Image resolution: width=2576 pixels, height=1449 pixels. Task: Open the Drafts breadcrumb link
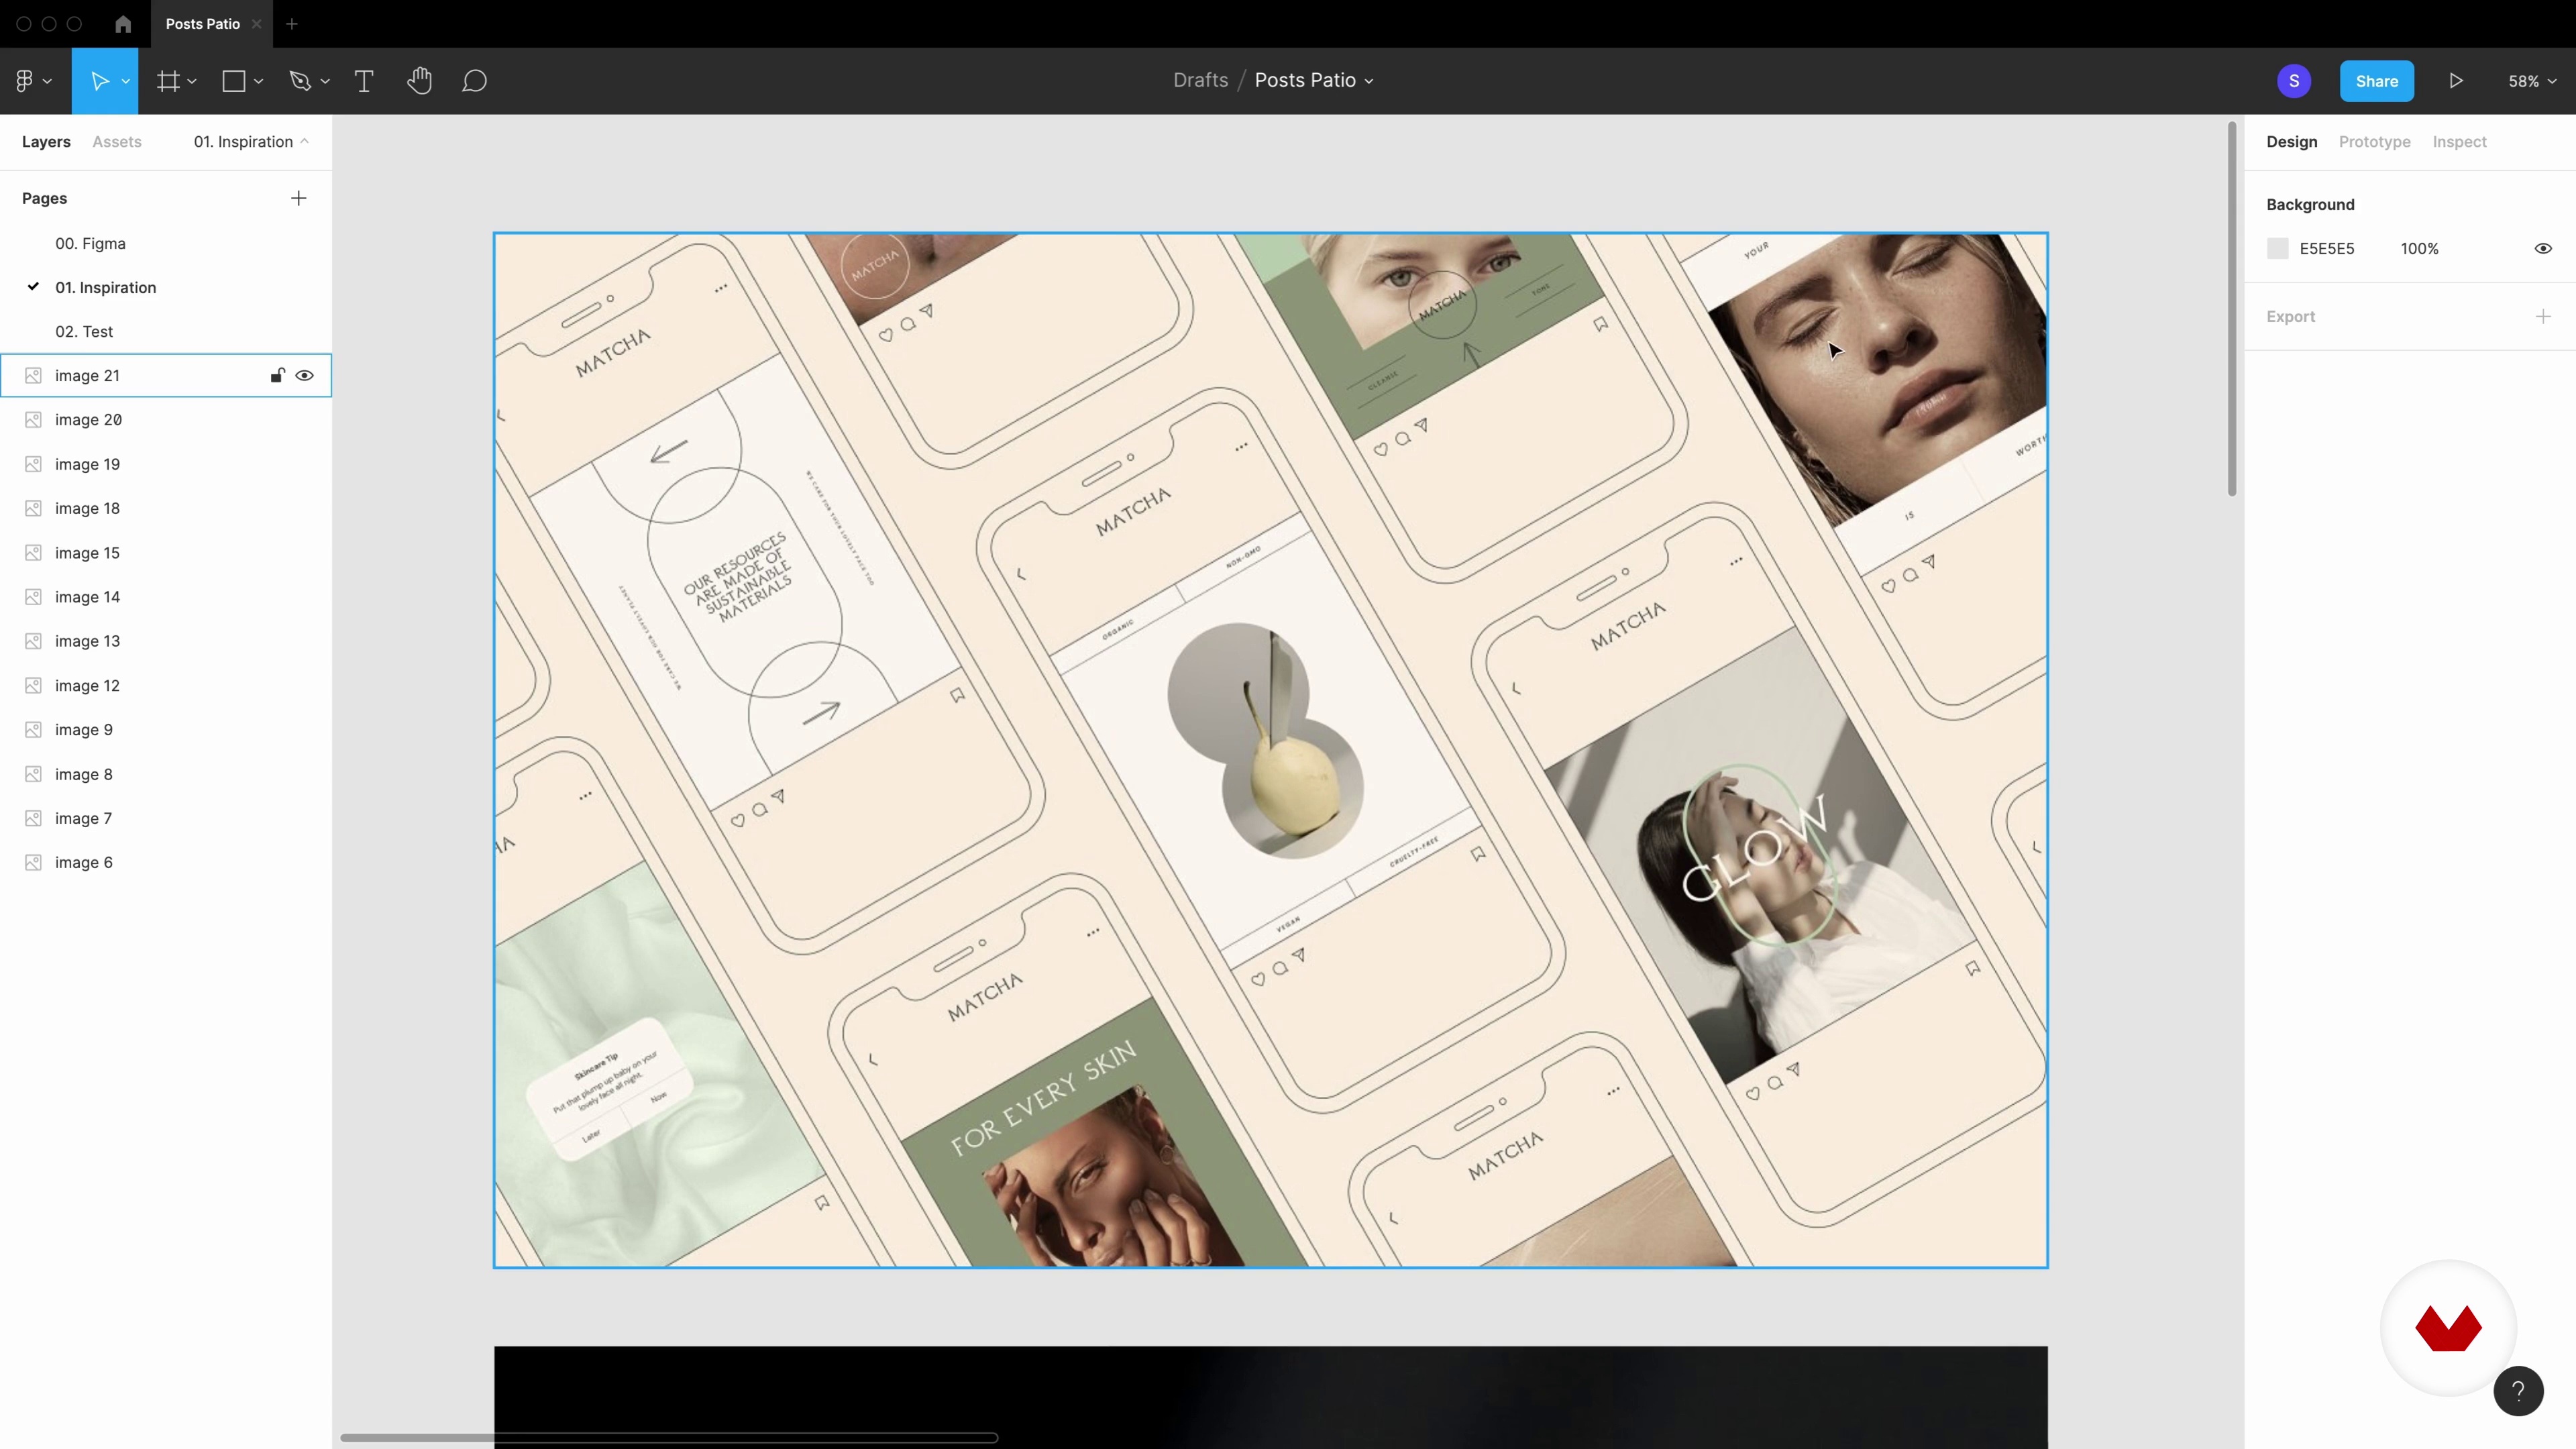tap(1200, 80)
